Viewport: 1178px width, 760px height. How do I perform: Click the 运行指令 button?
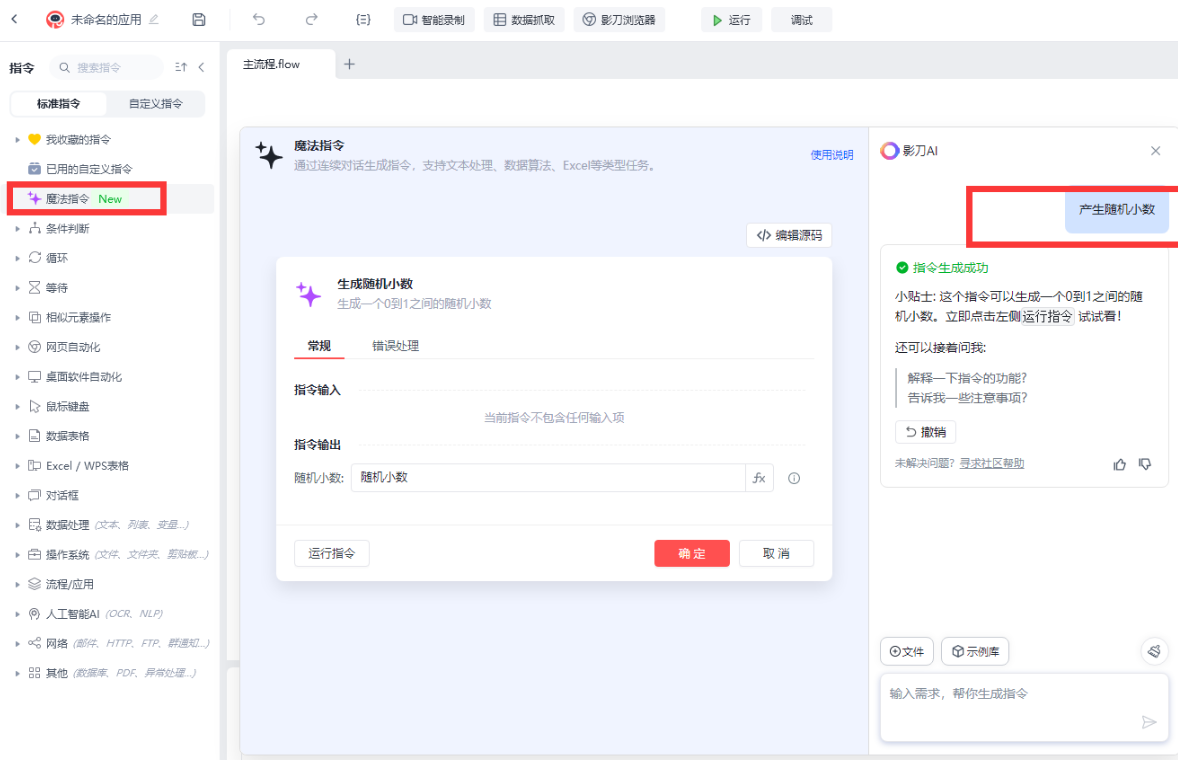[331, 553]
